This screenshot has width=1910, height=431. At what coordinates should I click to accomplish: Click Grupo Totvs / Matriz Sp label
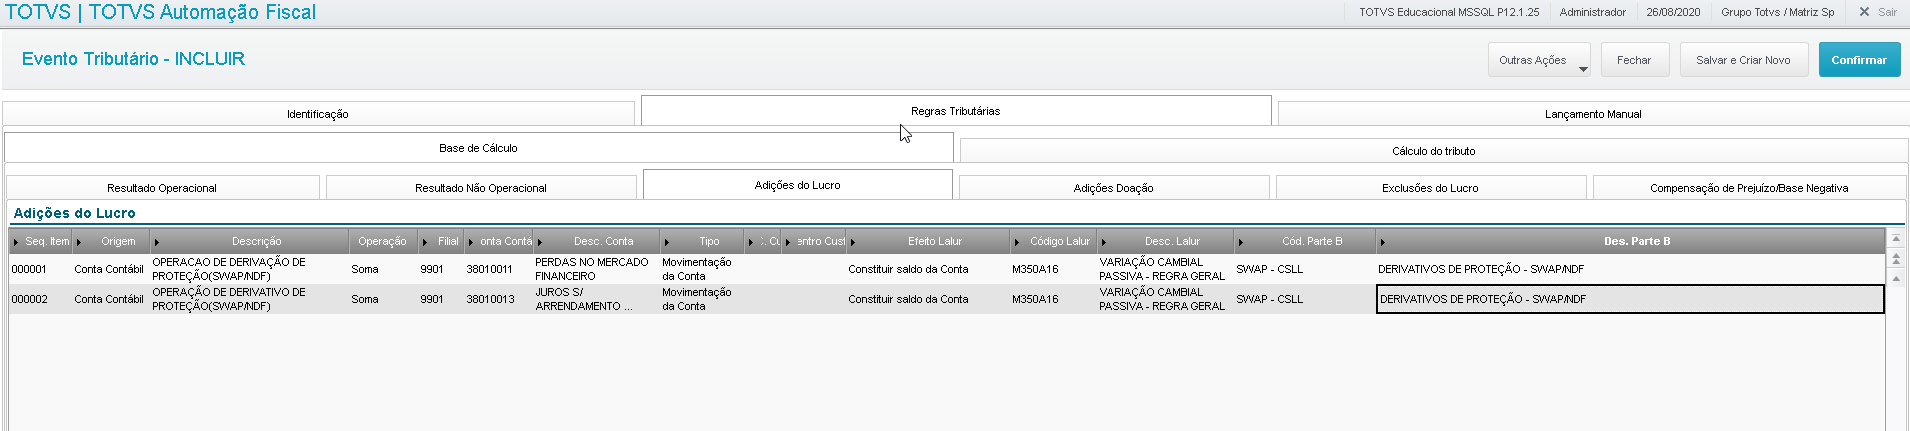(x=1778, y=12)
